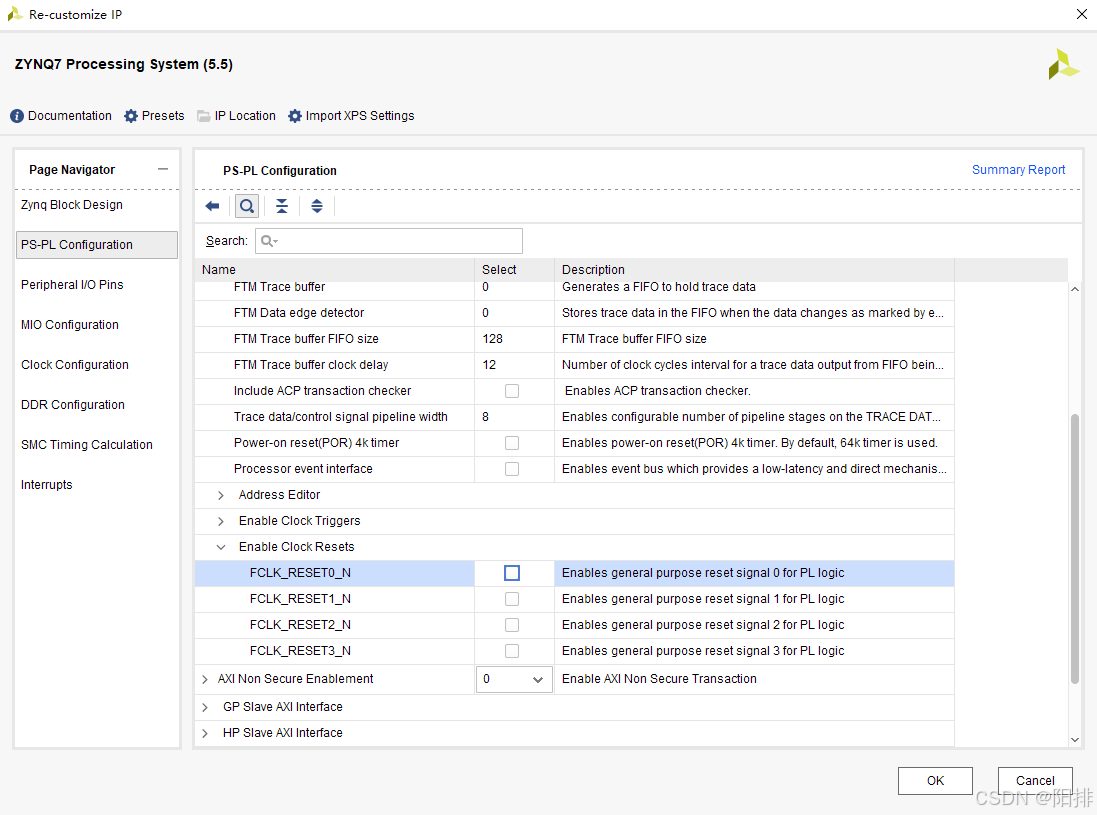This screenshot has width=1097, height=815.
Task: Click the search field magnifier dropdown icon
Action: 269,241
